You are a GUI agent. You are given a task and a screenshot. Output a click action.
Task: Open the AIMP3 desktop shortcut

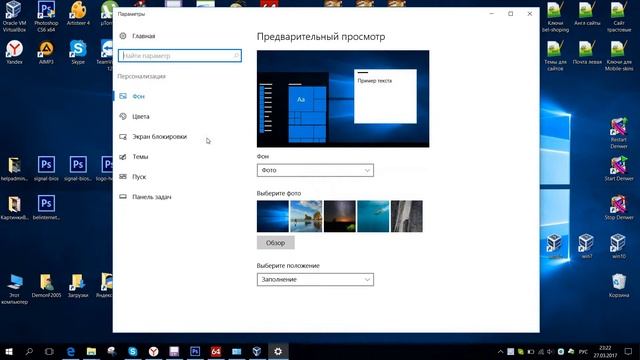click(x=46, y=52)
